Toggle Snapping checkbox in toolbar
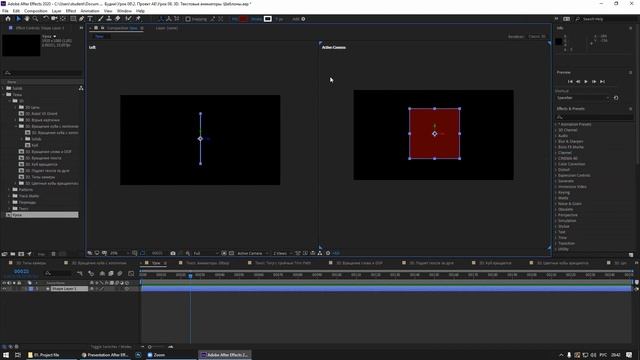 tap(188, 19)
